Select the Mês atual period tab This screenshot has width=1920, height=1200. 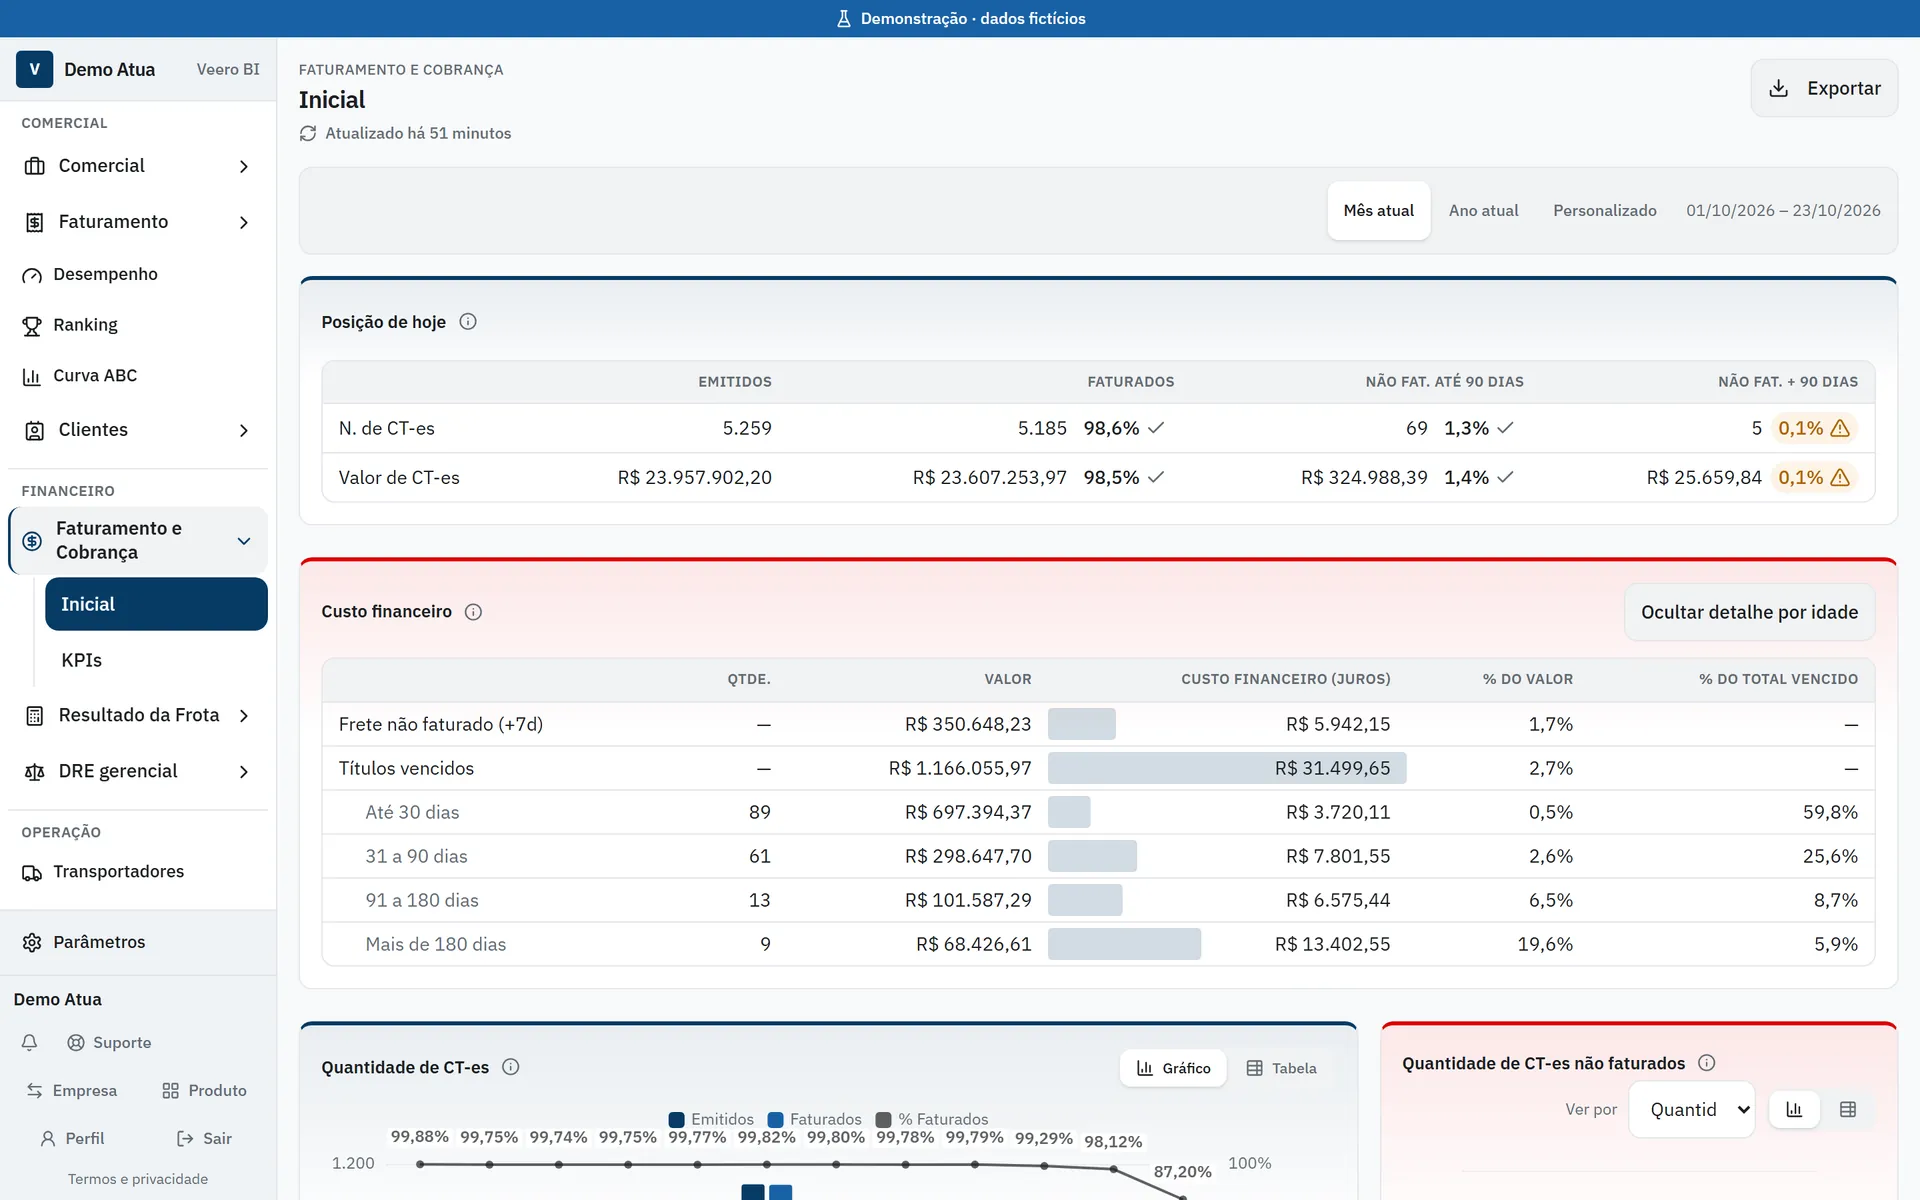(1378, 211)
